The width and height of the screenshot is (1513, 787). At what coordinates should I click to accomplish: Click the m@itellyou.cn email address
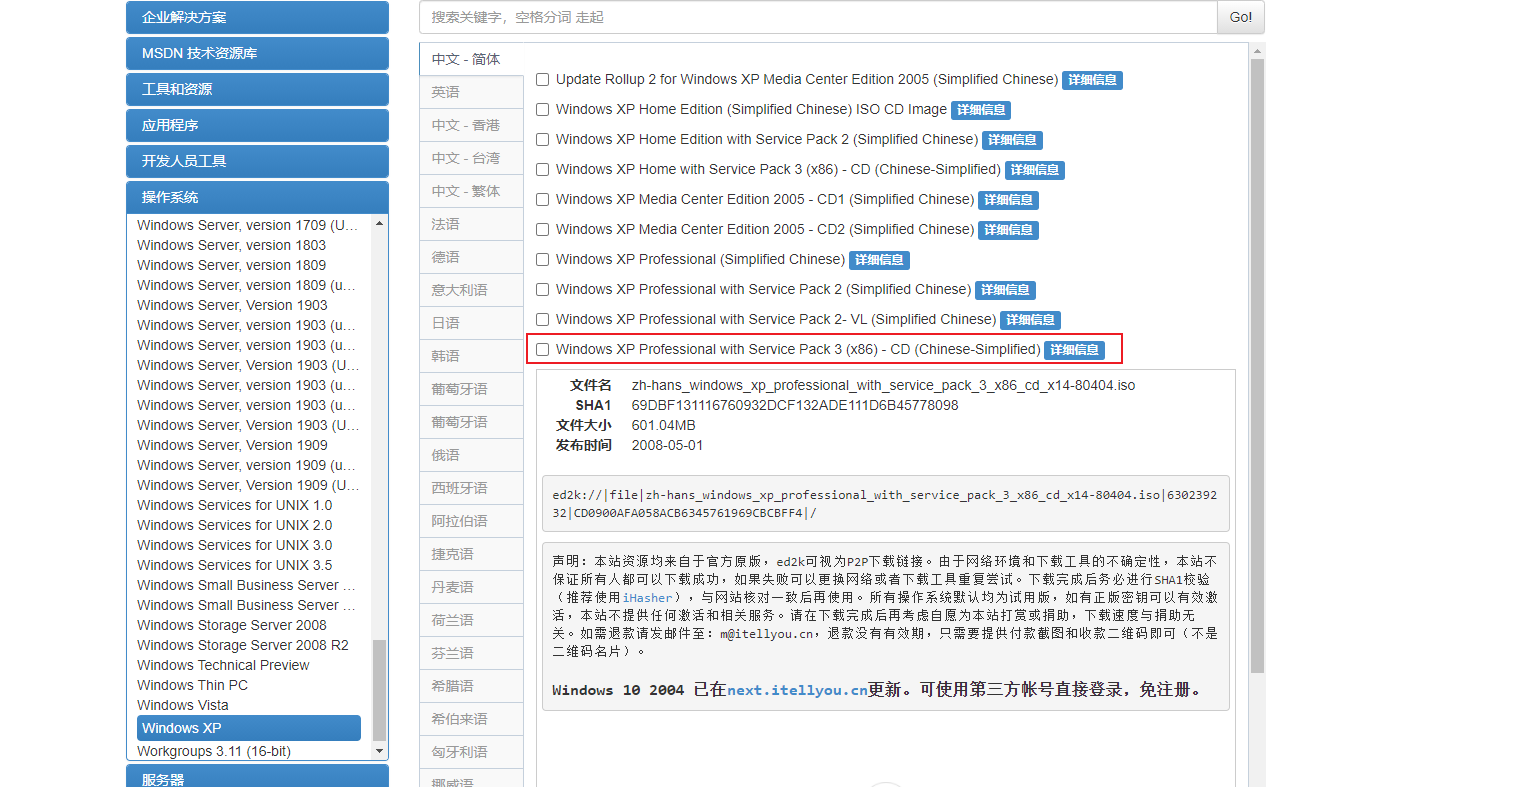(x=767, y=634)
